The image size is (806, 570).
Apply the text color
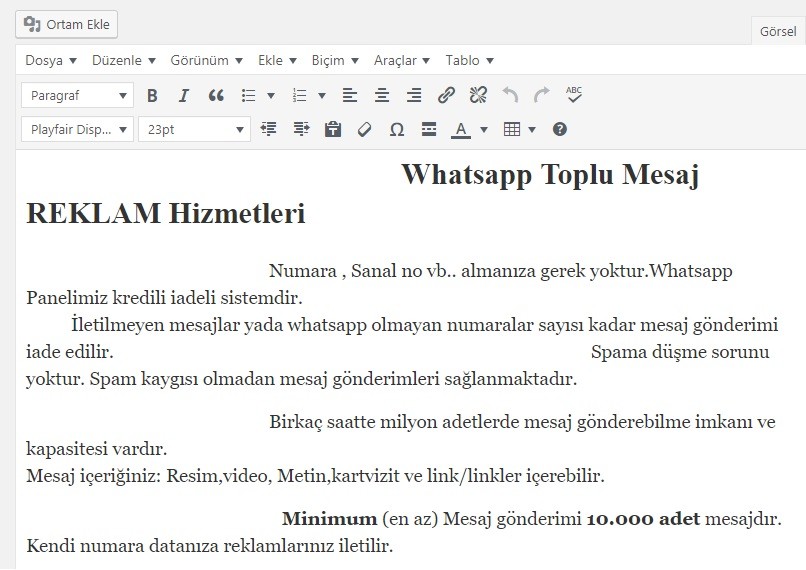(x=461, y=129)
